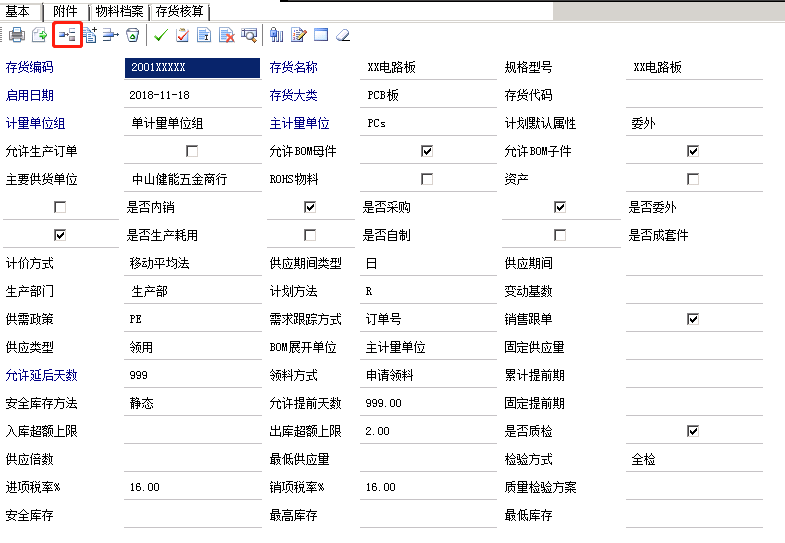785x543 pixels.
Task: Click the notepad with pencil toolbar icon
Action: [x=298, y=35]
